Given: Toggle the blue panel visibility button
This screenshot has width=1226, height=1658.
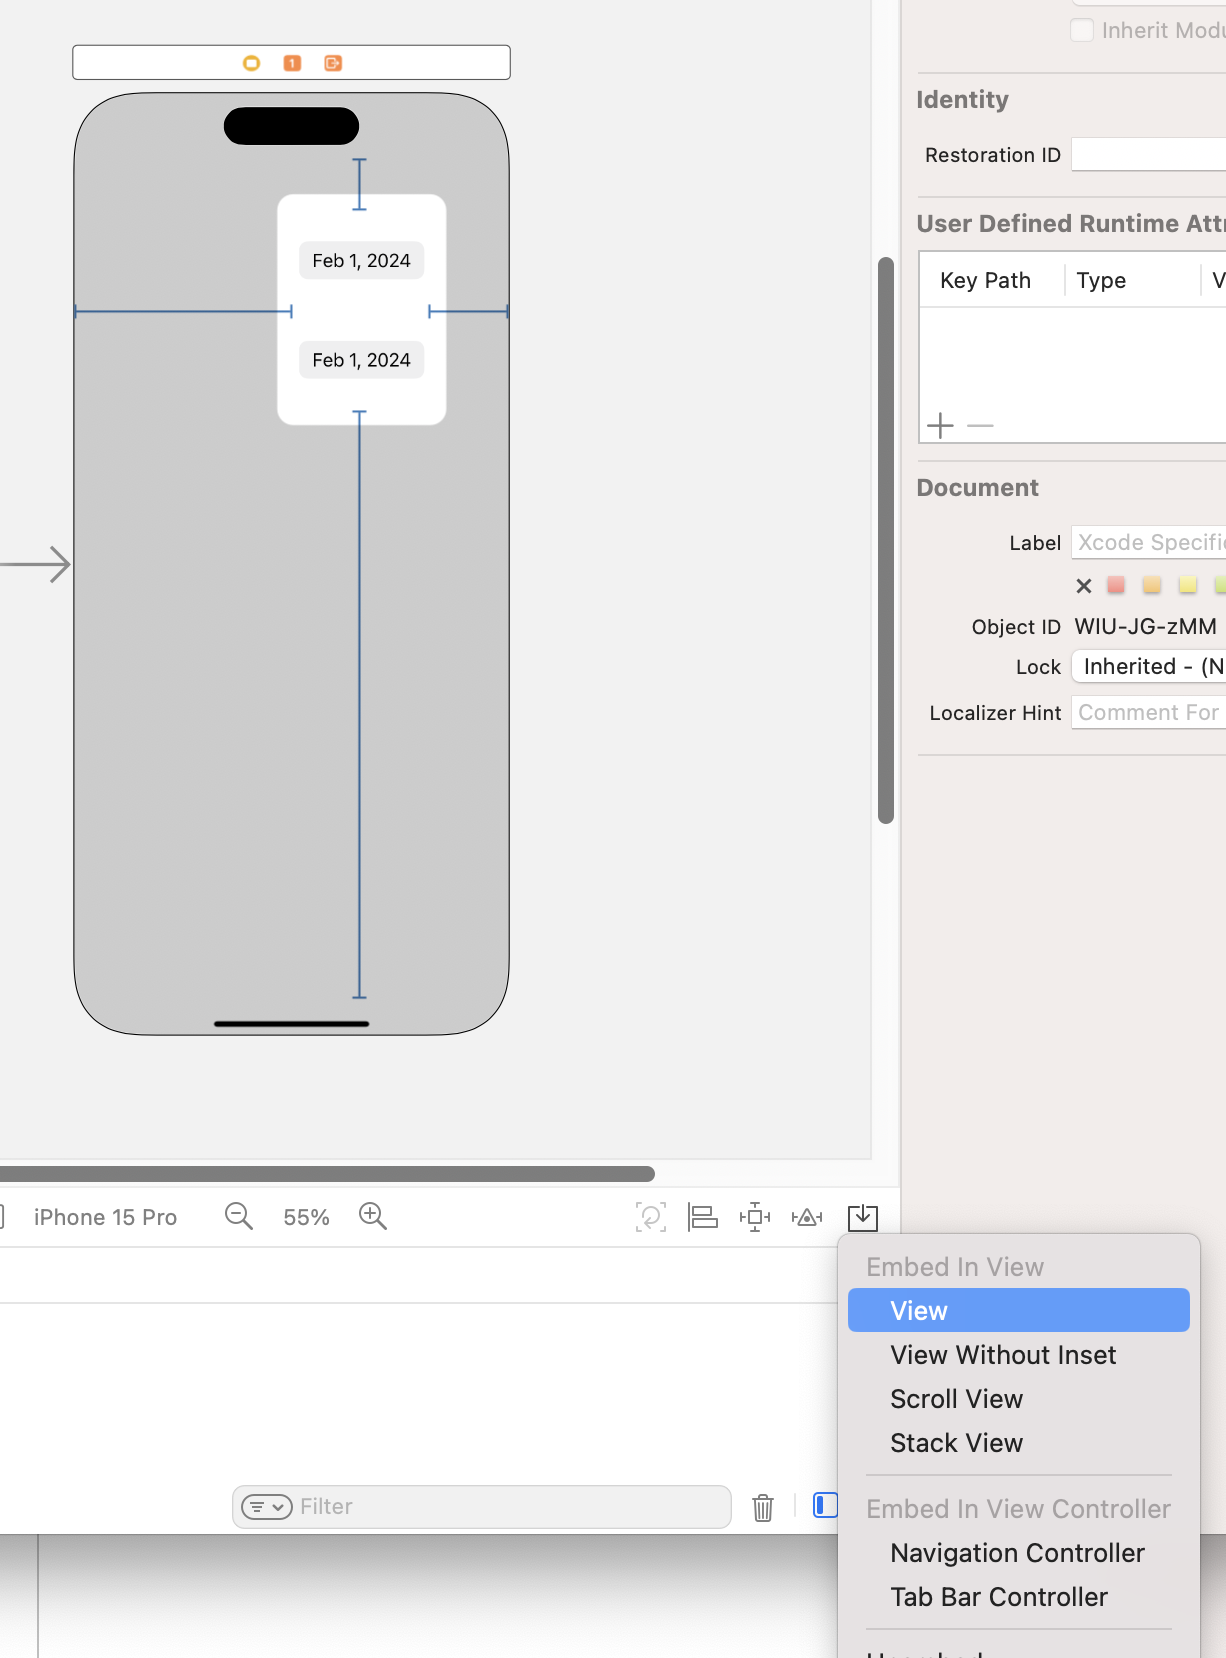Looking at the screenshot, I should coord(824,1505).
